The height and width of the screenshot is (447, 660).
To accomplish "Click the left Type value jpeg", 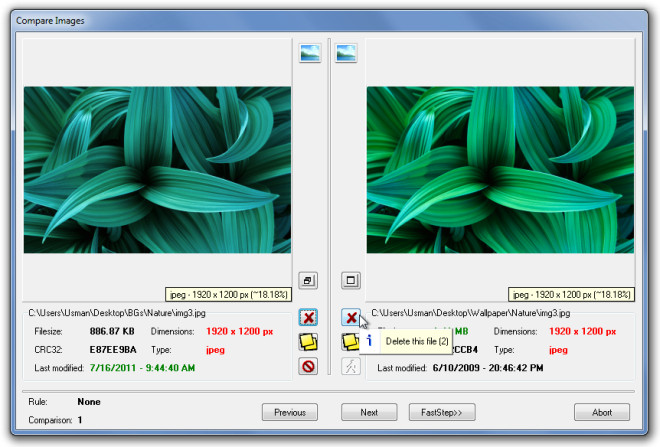I will 215,350.
